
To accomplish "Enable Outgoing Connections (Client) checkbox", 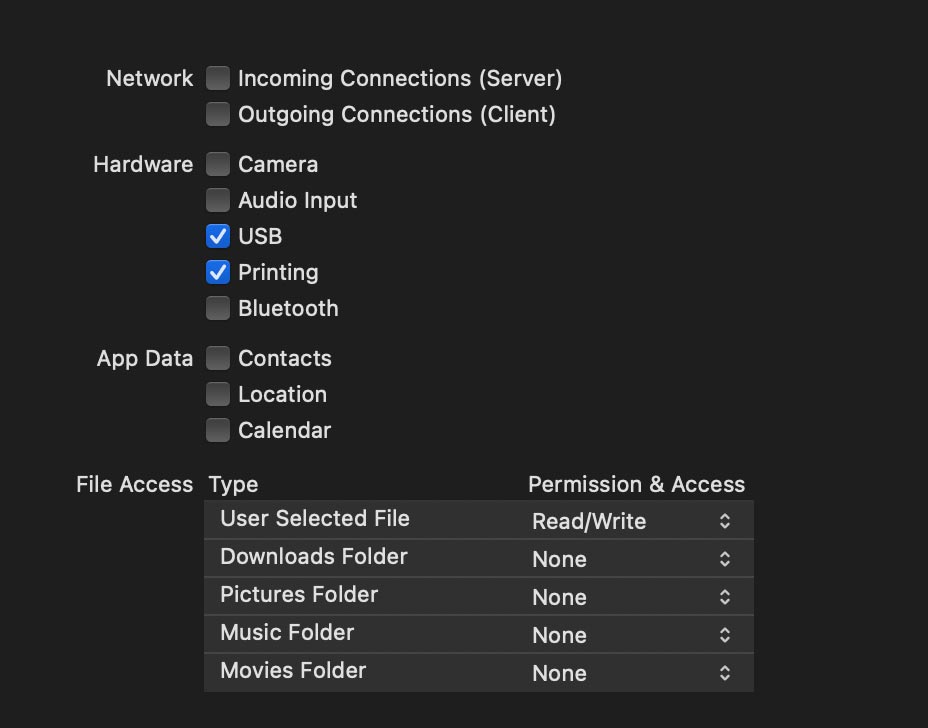I will tap(218, 114).
